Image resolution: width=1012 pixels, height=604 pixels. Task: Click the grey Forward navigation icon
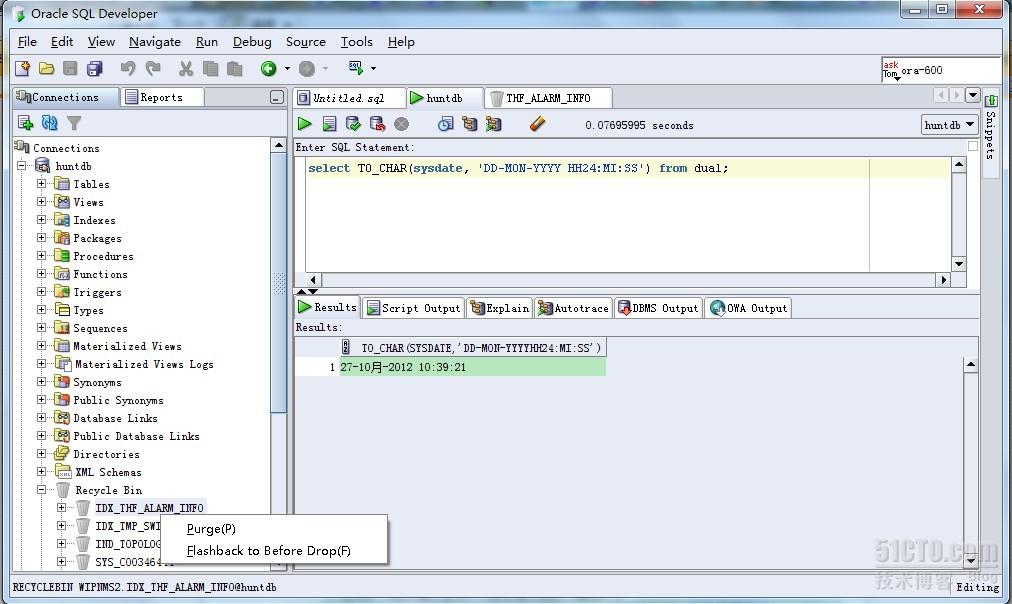(307, 68)
